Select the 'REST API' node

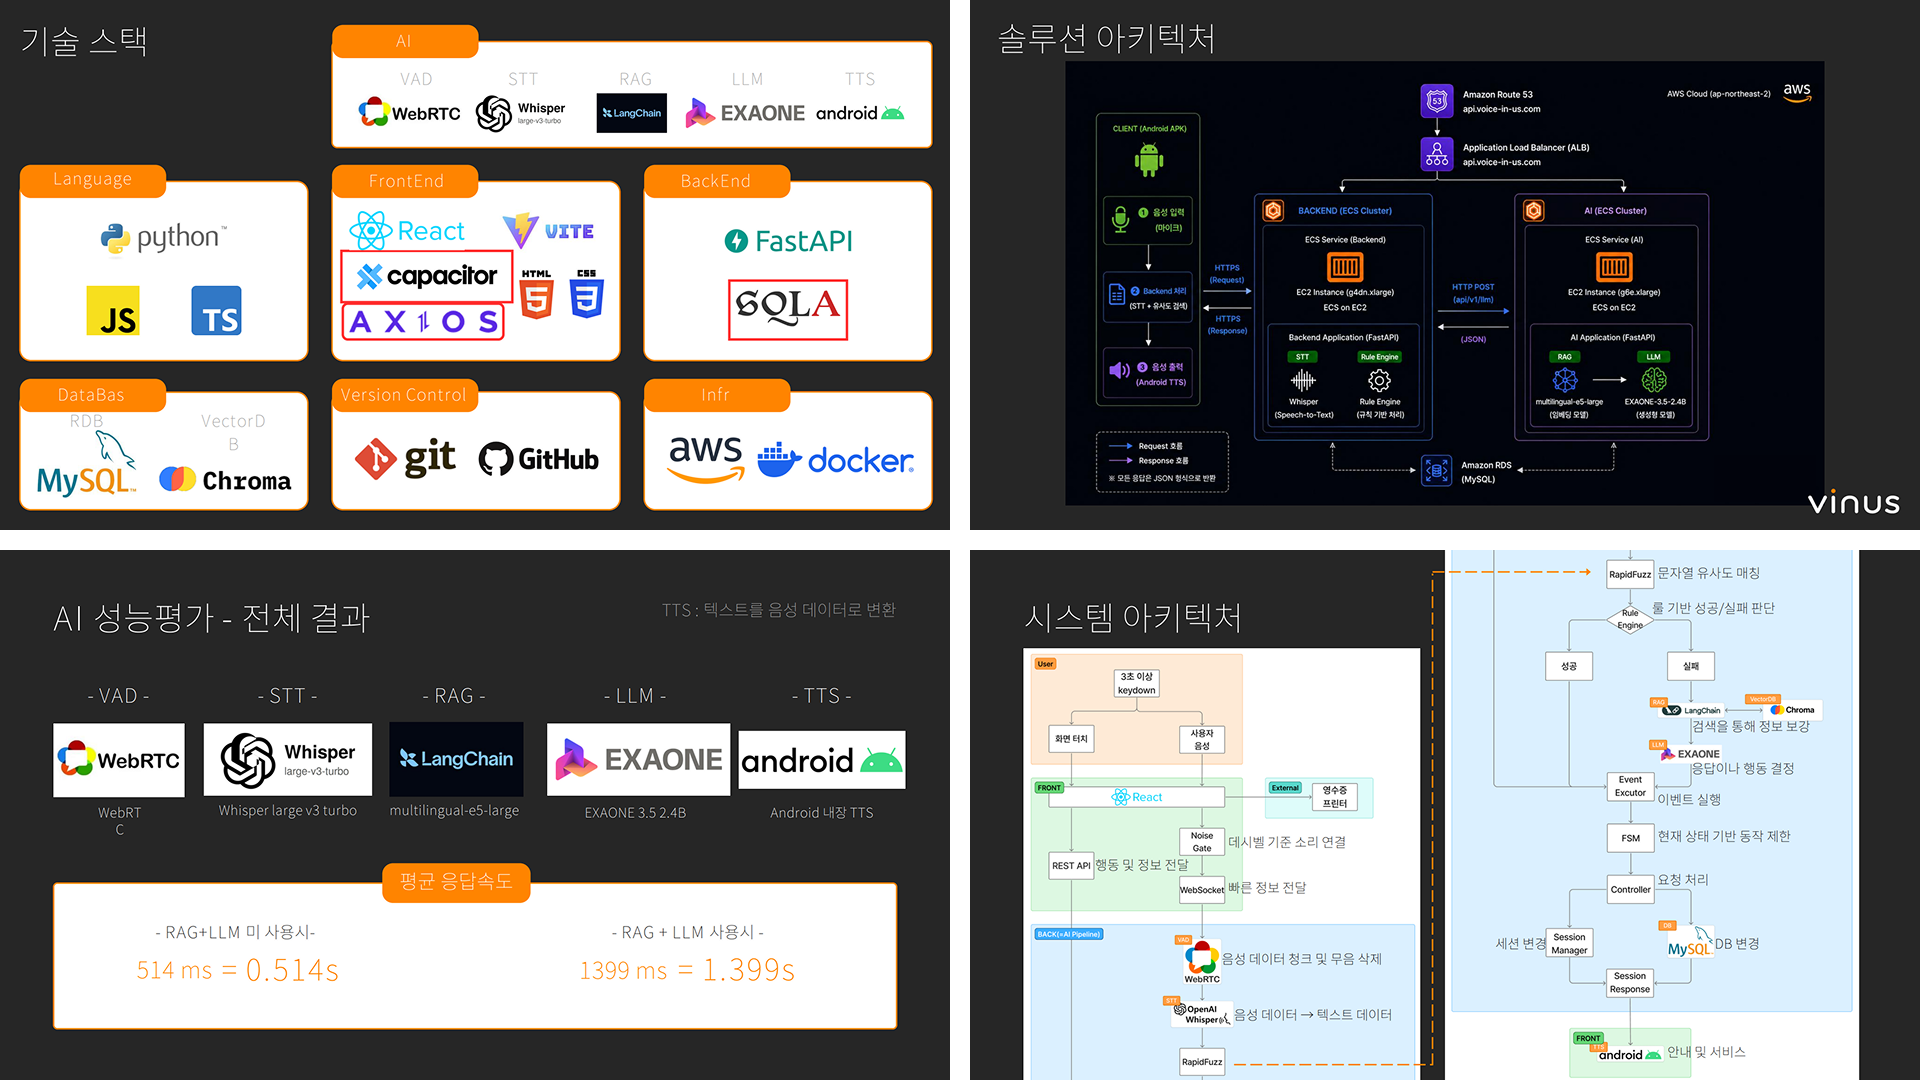coord(1071,866)
